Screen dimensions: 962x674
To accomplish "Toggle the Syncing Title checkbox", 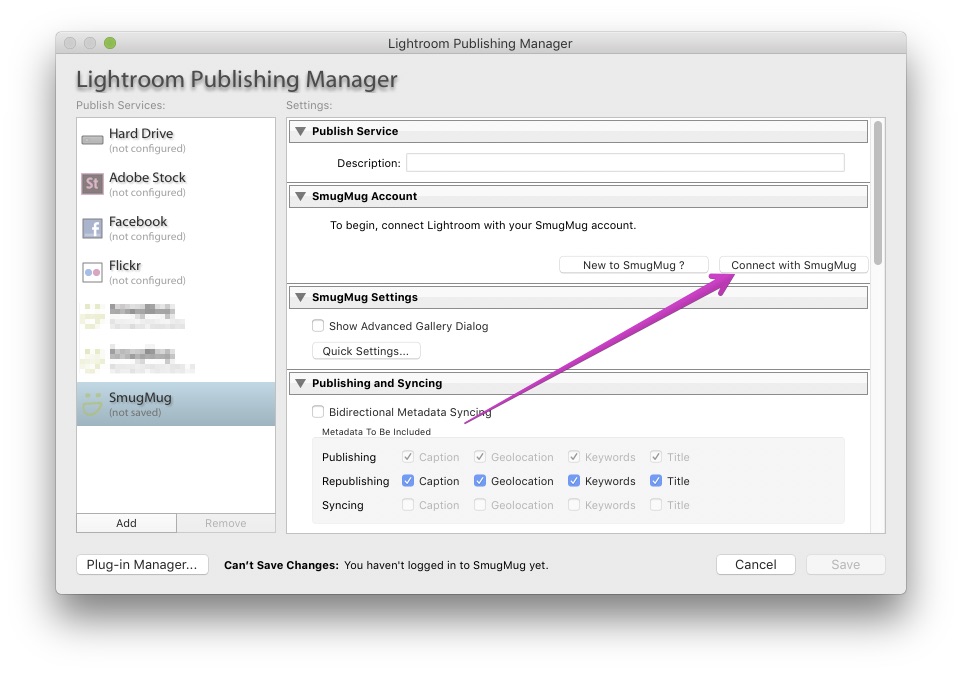I will tap(656, 505).
